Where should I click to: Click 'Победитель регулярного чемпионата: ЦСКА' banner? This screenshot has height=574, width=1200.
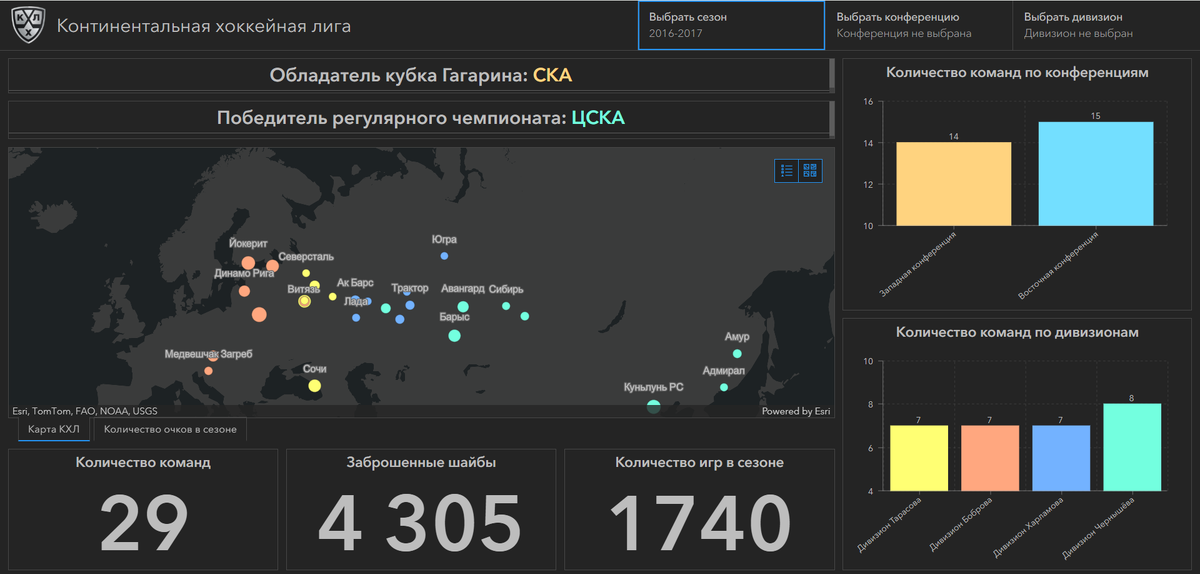421,118
